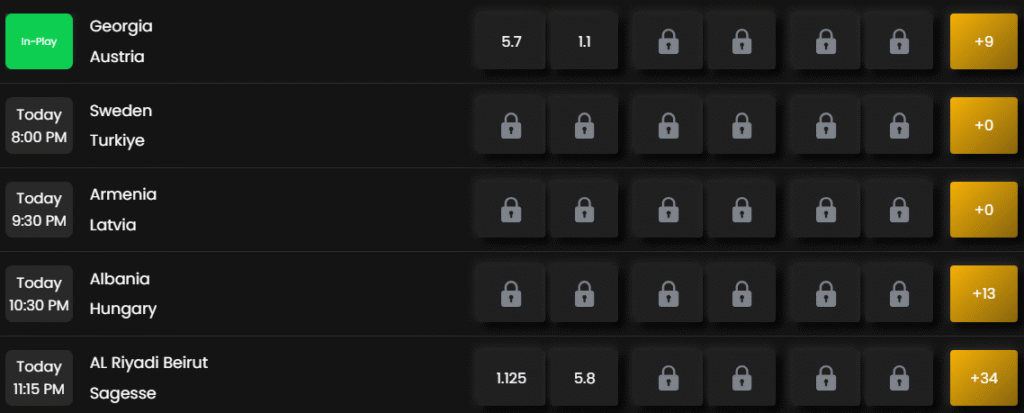The height and width of the screenshot is (413, 1024).
Task: Click first lock icon in Albania row
Action: coord(511,293)
